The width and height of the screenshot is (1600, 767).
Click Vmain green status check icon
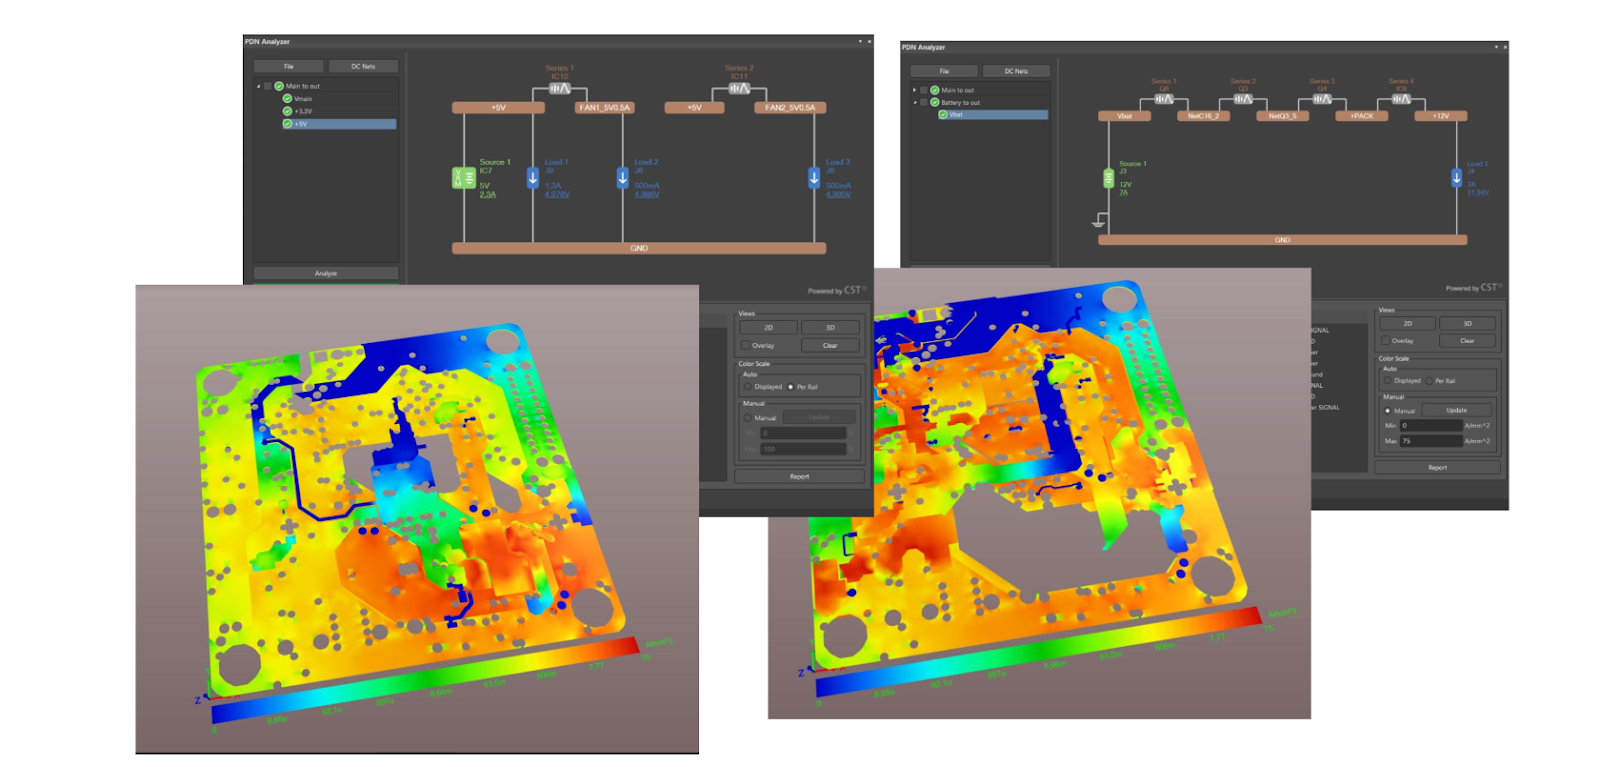tap(287, 98)
